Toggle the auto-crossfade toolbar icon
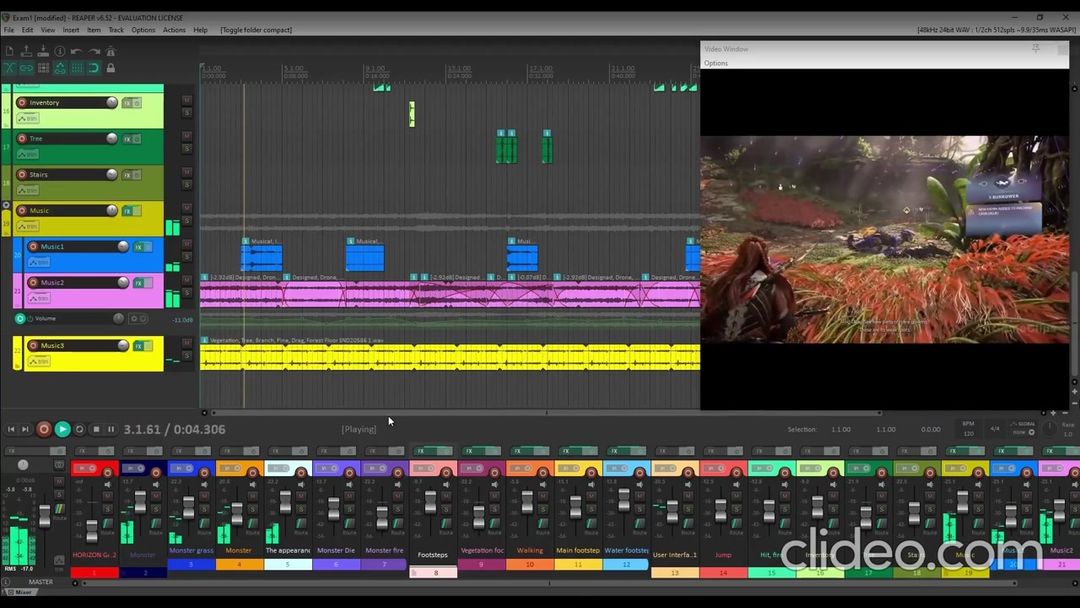 [10, 68]
